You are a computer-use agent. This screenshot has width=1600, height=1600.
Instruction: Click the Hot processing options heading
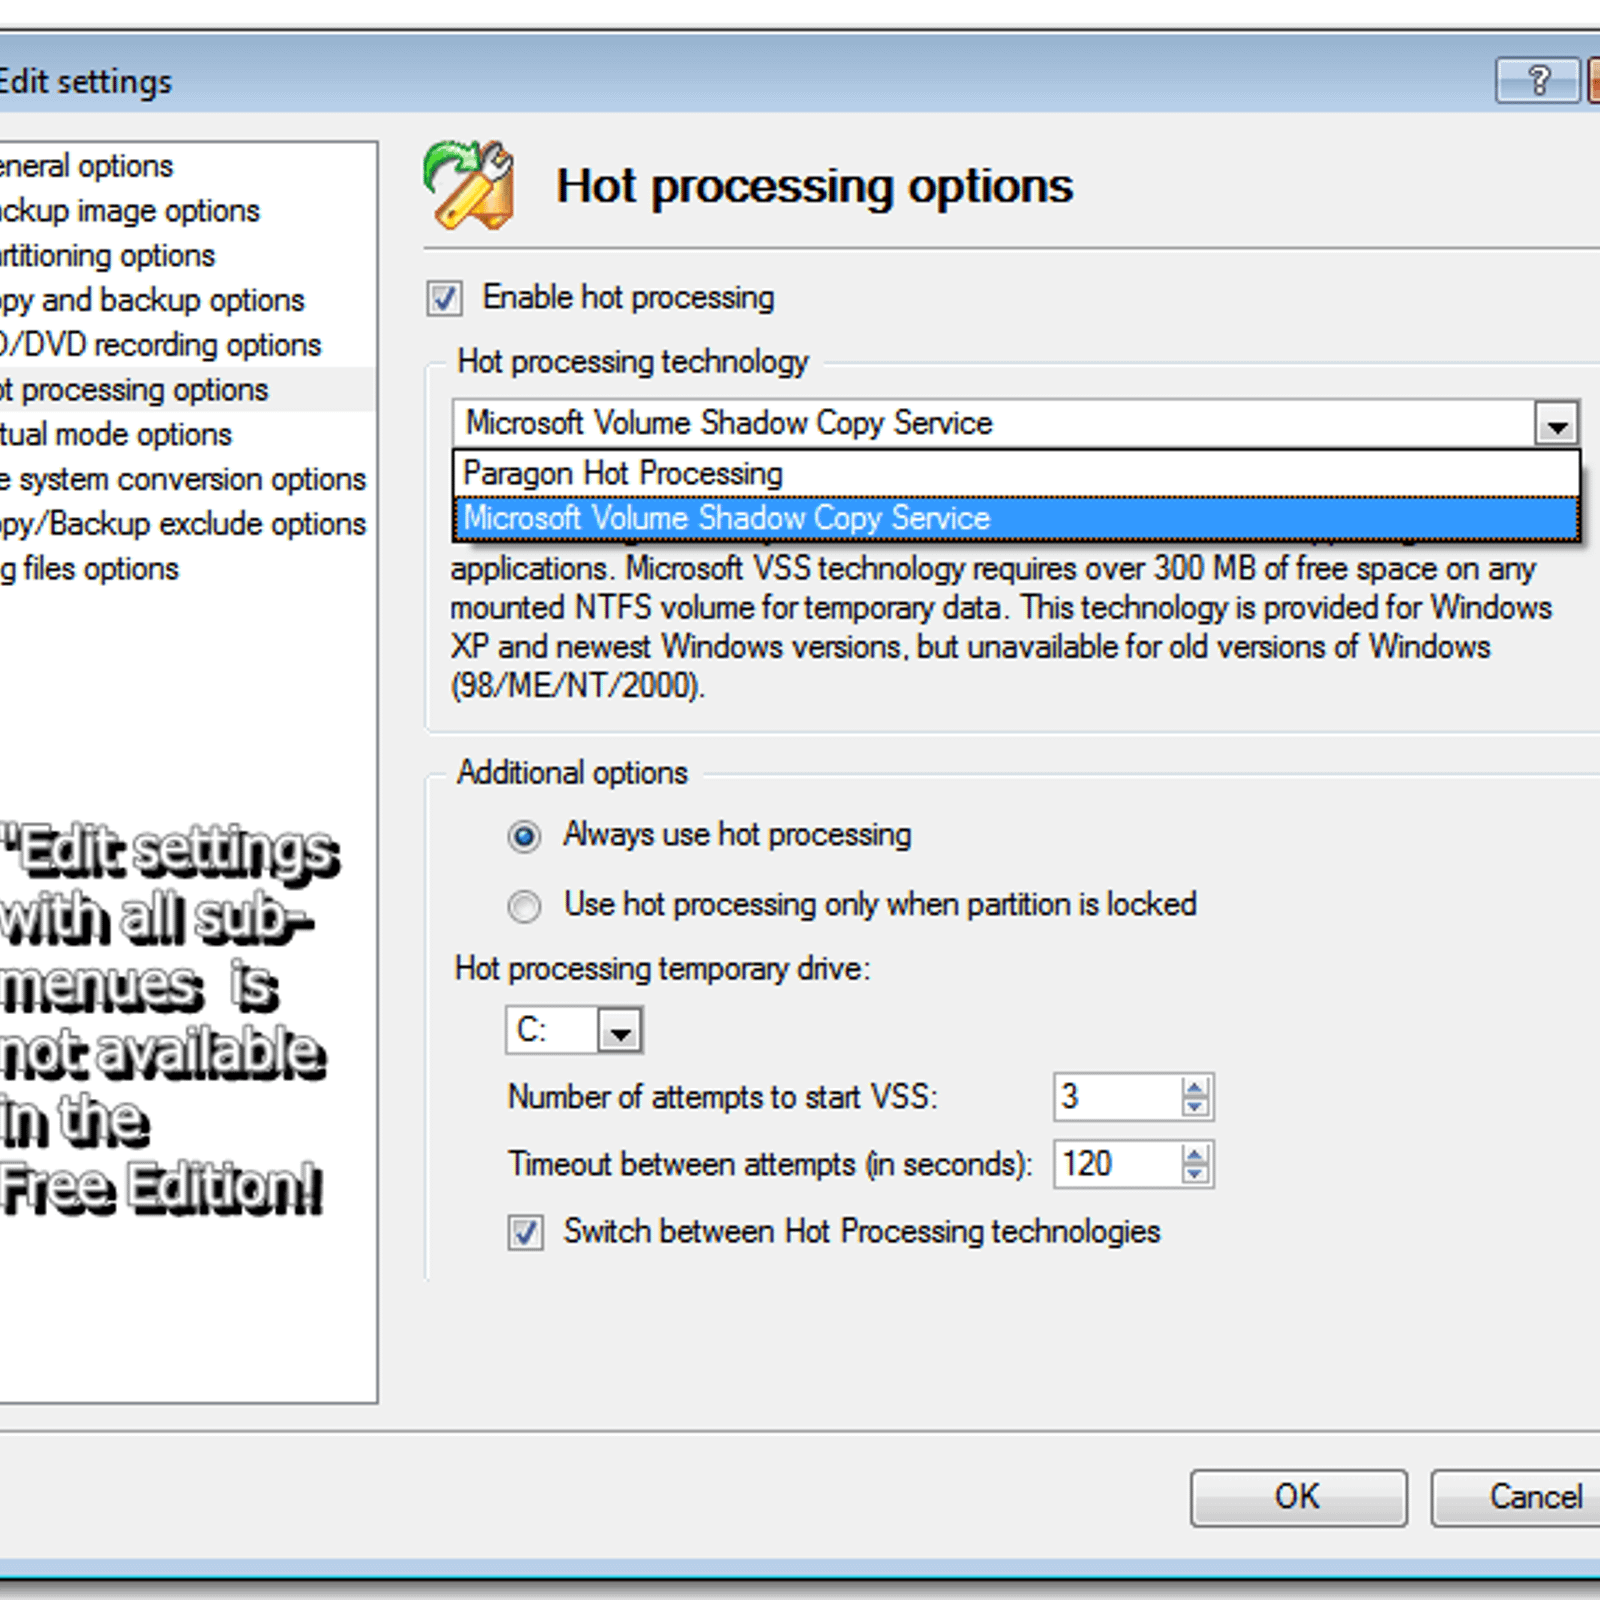[814, 186]
